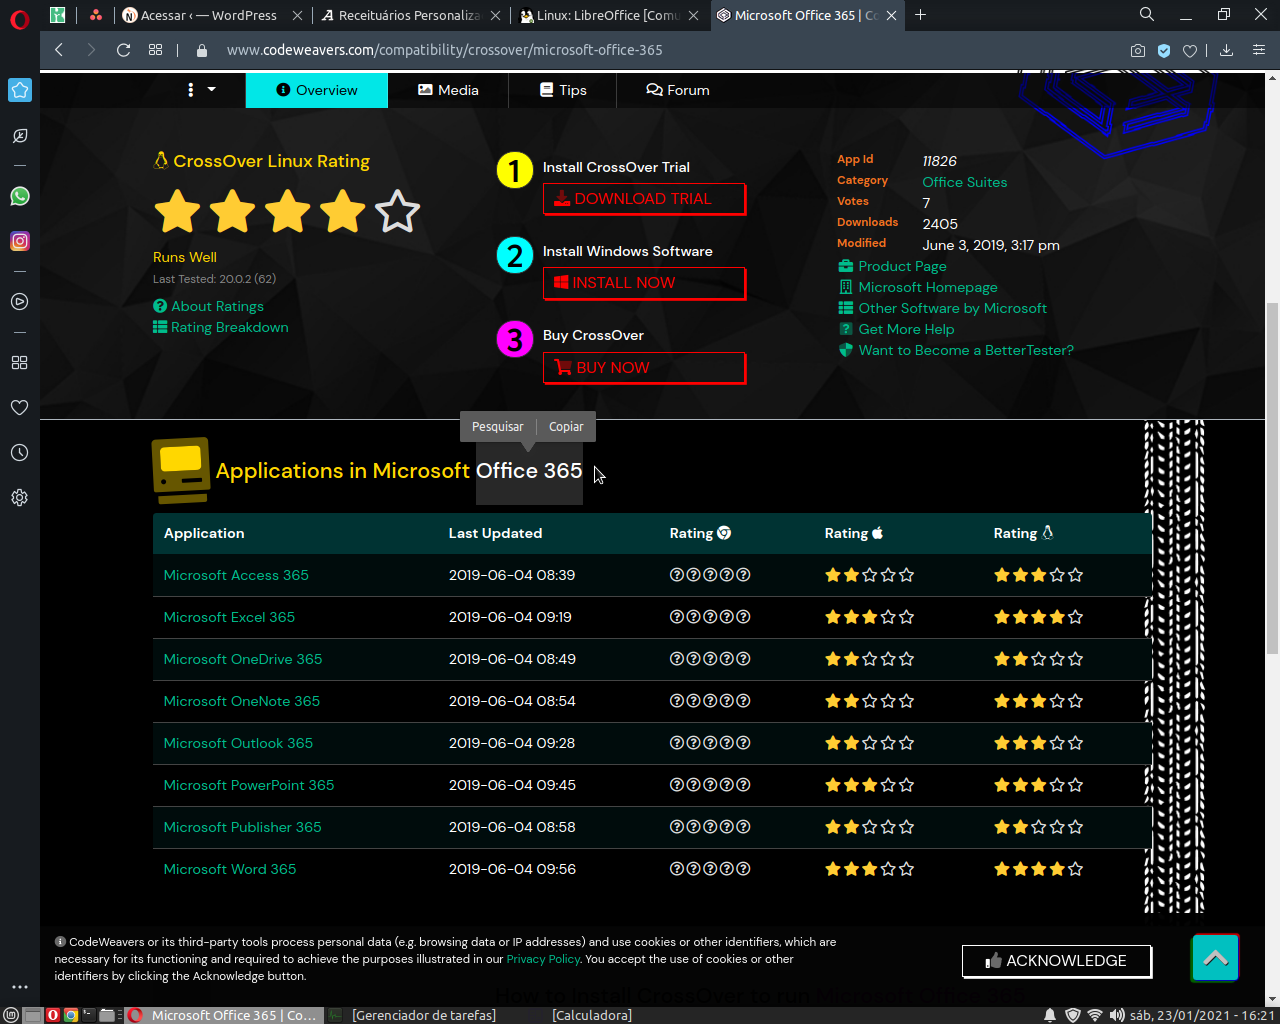Image resolution: width=1280 pixels, height=1024 pixels.
Task: Open Gerenciador de tarefas in taskbar
Action: (424, 1015)
